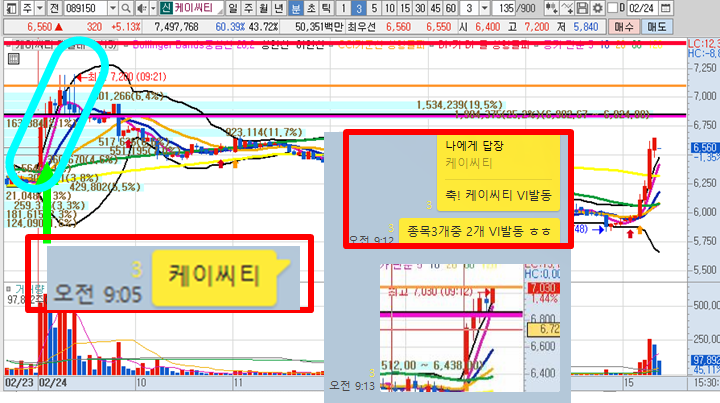Select the 케이씨티 stock name field
Image resolution: width=720 pixels, height=403 pixels.
pos(197,8)
